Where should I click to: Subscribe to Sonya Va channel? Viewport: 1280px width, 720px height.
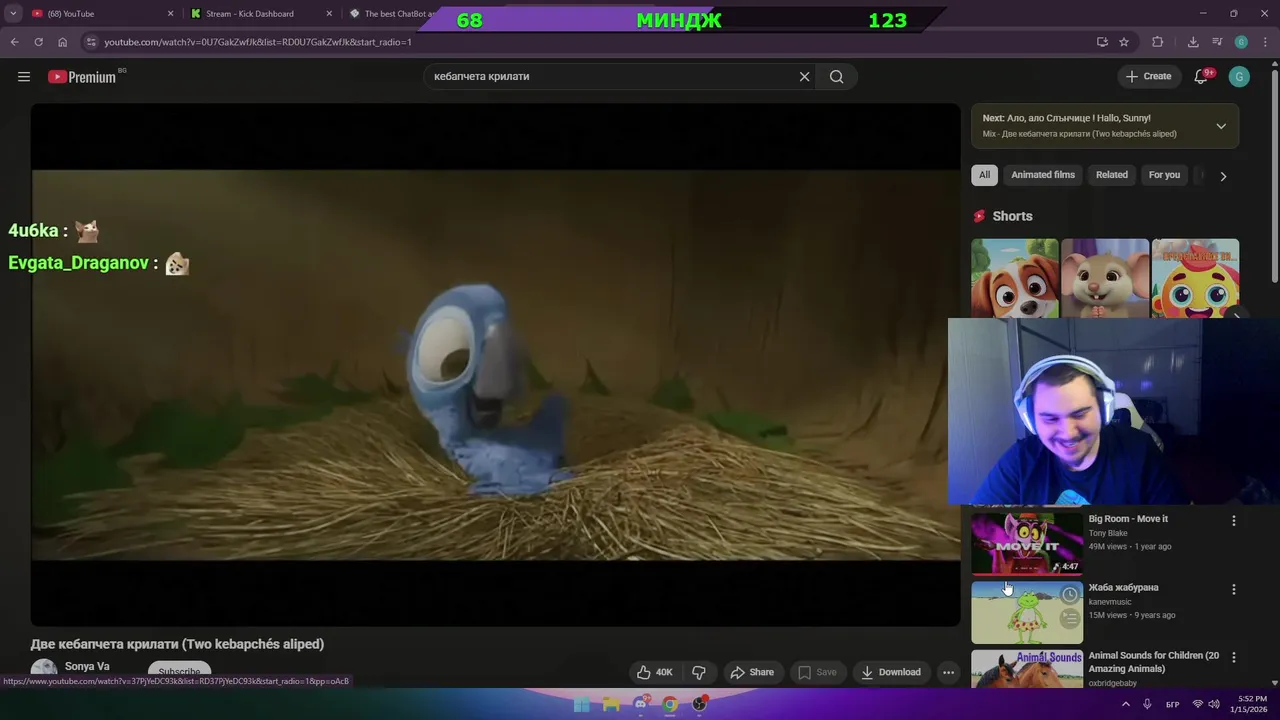(180, 672)
